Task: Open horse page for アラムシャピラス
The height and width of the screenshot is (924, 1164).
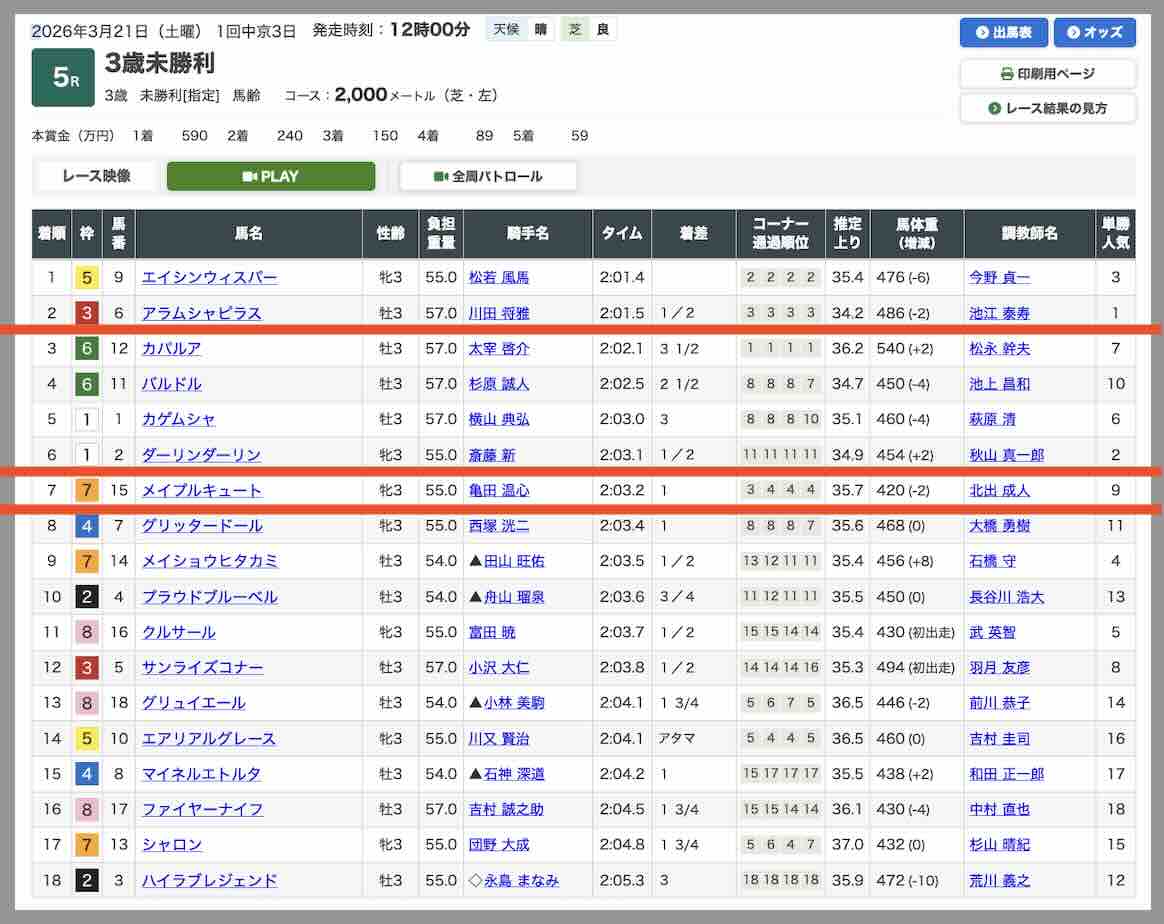Action: tap(201, 314)
